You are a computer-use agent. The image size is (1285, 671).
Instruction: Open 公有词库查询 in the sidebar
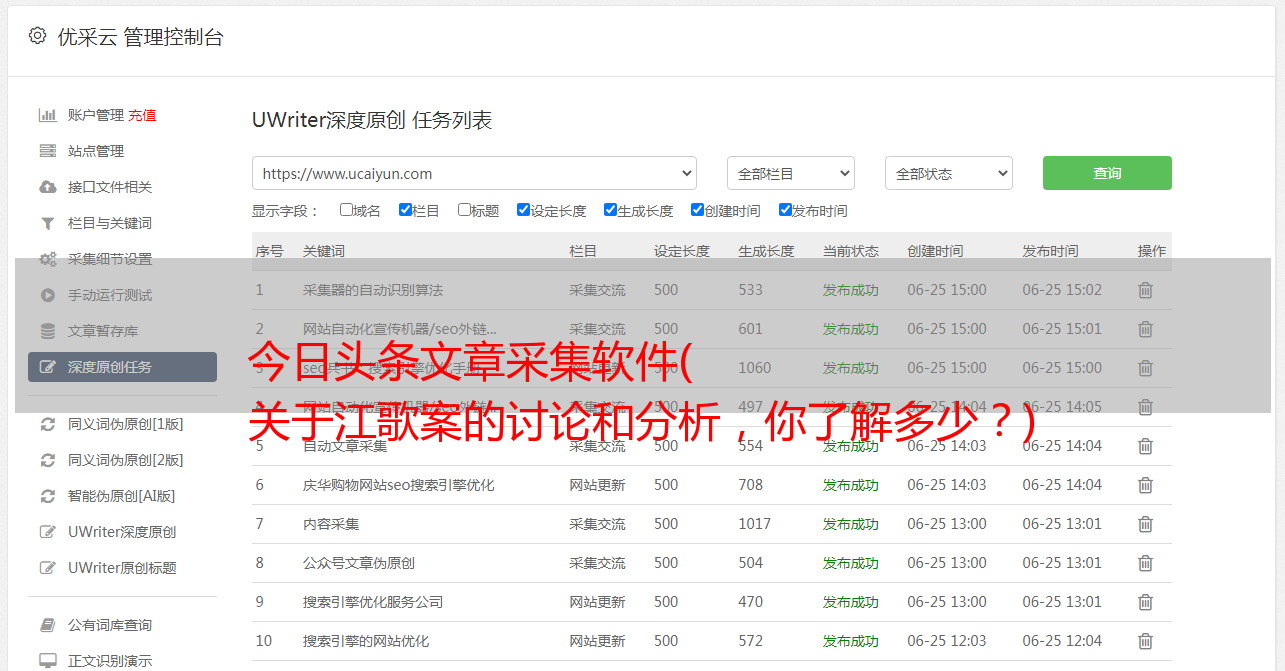[x=110, y=625]
